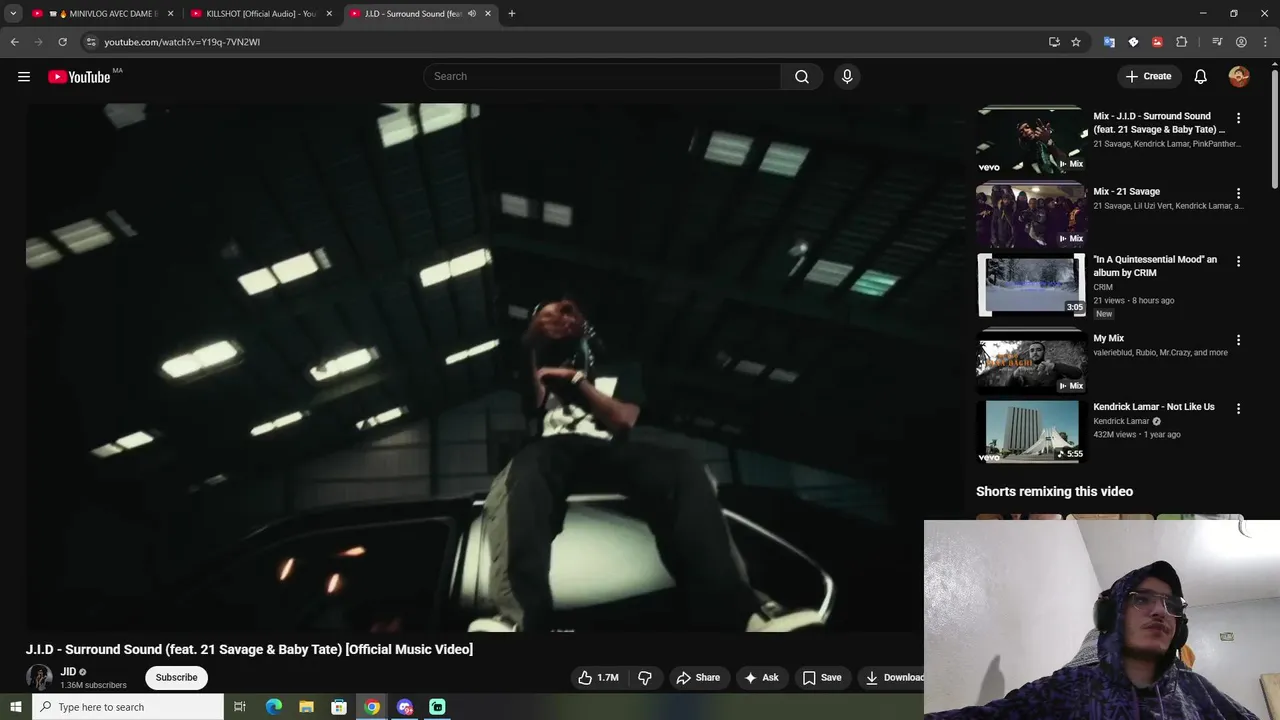Open the account avatar menu
The height and width of the screenshot is (720, 1280).
coord(1239,76)
